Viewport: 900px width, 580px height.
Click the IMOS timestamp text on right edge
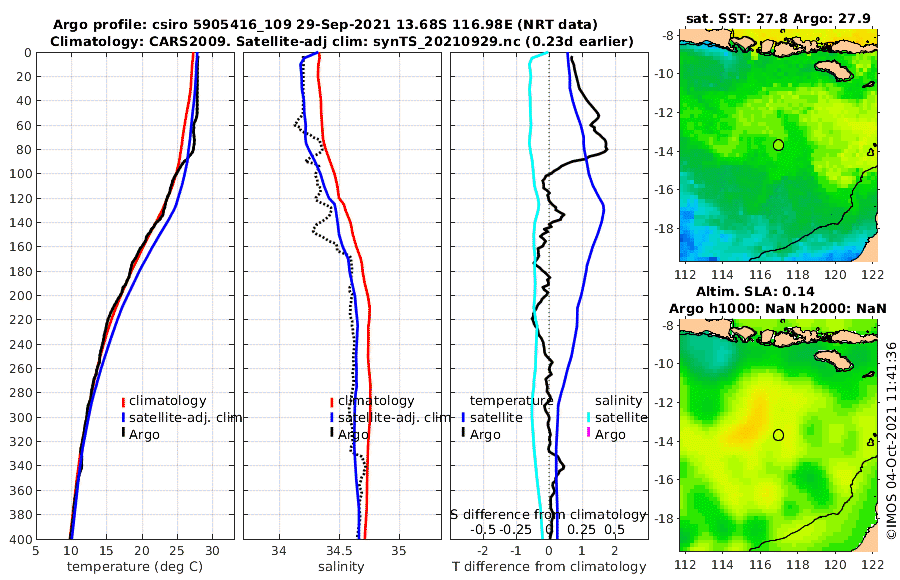(891, 440)
